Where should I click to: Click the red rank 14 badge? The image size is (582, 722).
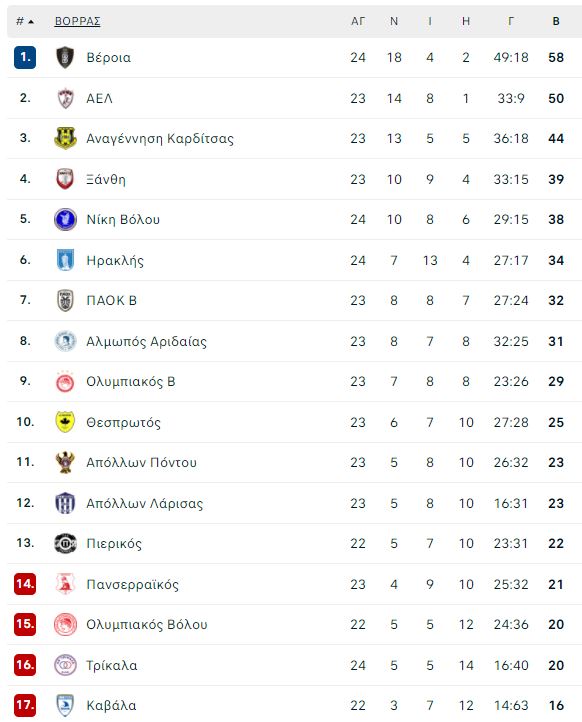click(25, 584)
